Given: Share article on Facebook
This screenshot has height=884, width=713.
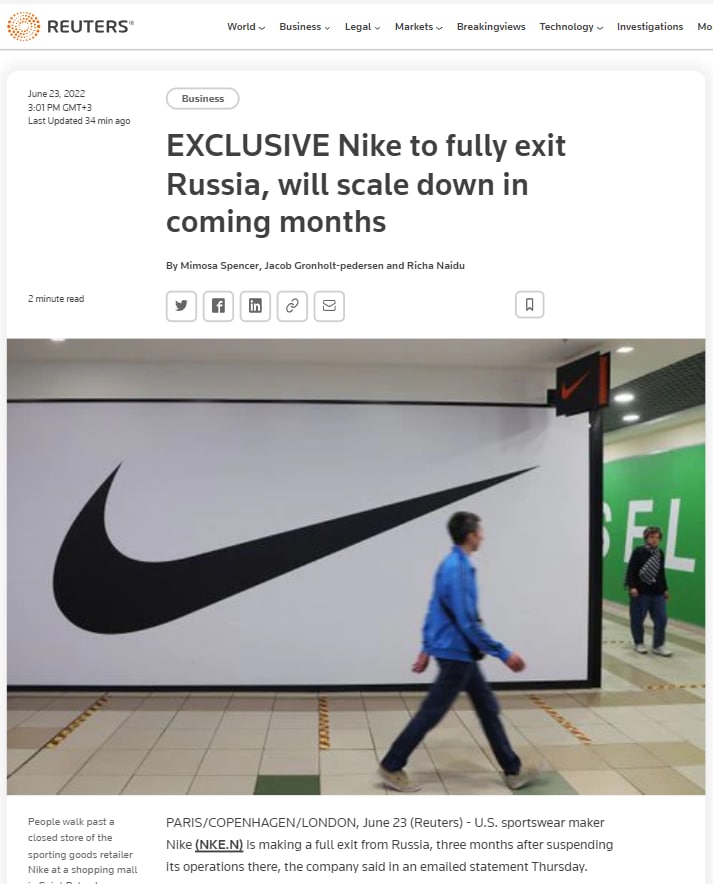Looking at the screenshot, I should pos(218,306).
